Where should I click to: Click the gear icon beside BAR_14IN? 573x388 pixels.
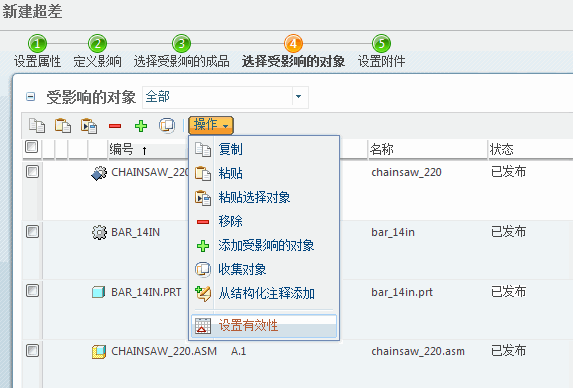pyautogui.click(x=99, y=232)
